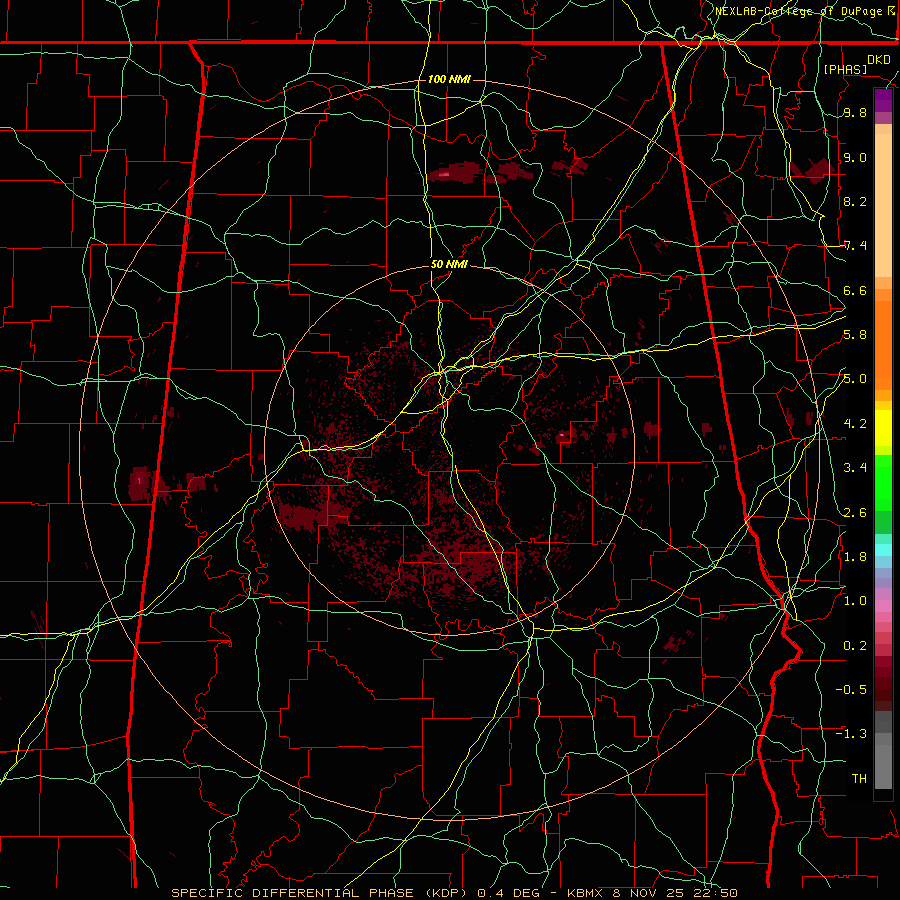Choose the 1.0 scale label
This screenshot has height=900, width=900.
coord(855,601)
